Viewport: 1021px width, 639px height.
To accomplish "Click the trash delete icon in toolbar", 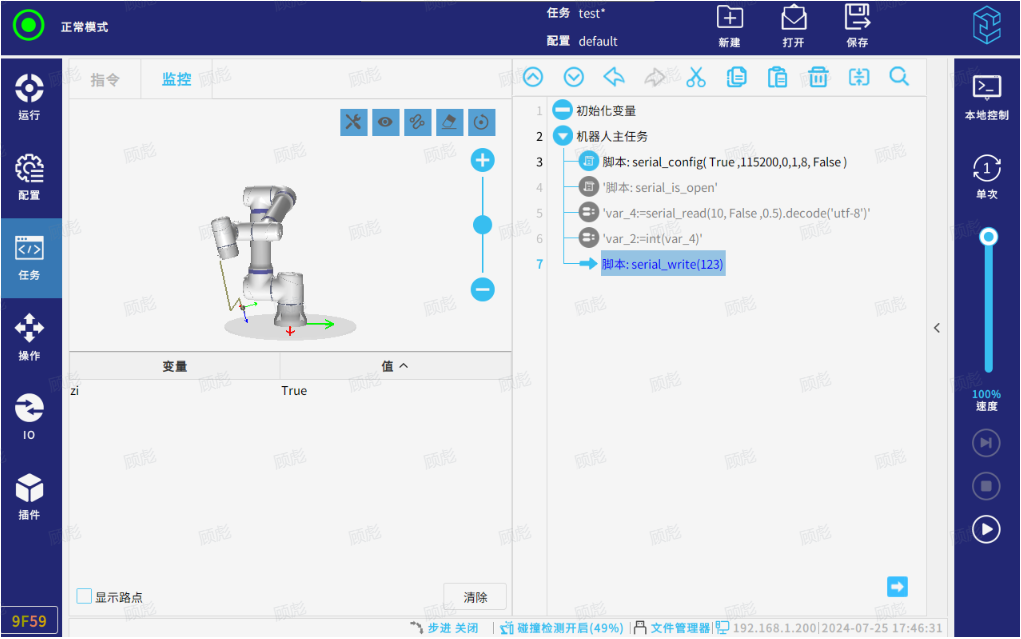I will (818, 77).
